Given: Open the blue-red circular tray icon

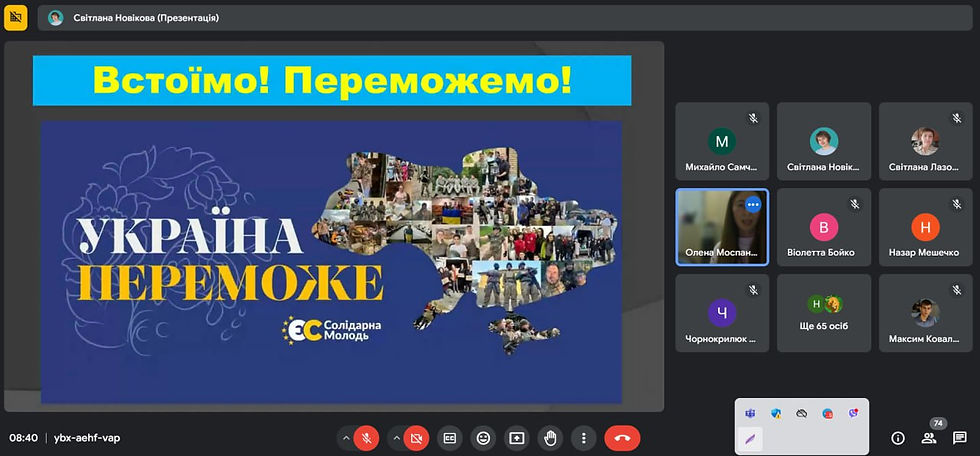Looking at the screenshot, I should point(828,414).
